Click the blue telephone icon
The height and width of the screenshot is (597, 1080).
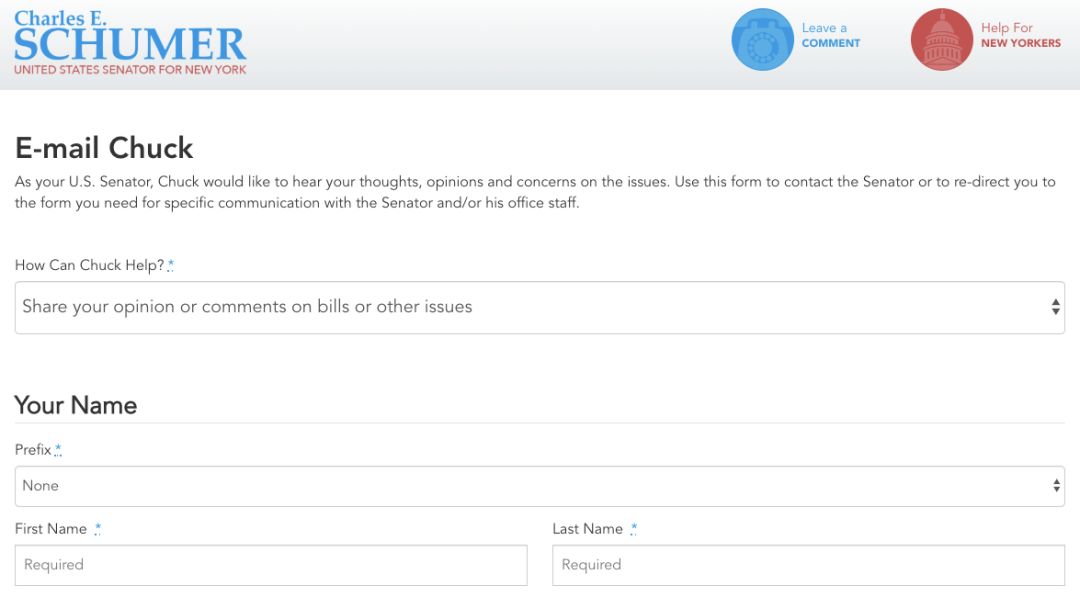[x=762, y=39]
